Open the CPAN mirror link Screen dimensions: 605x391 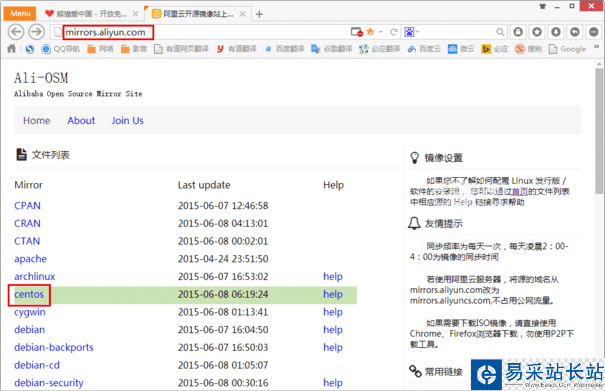point(27,205)
